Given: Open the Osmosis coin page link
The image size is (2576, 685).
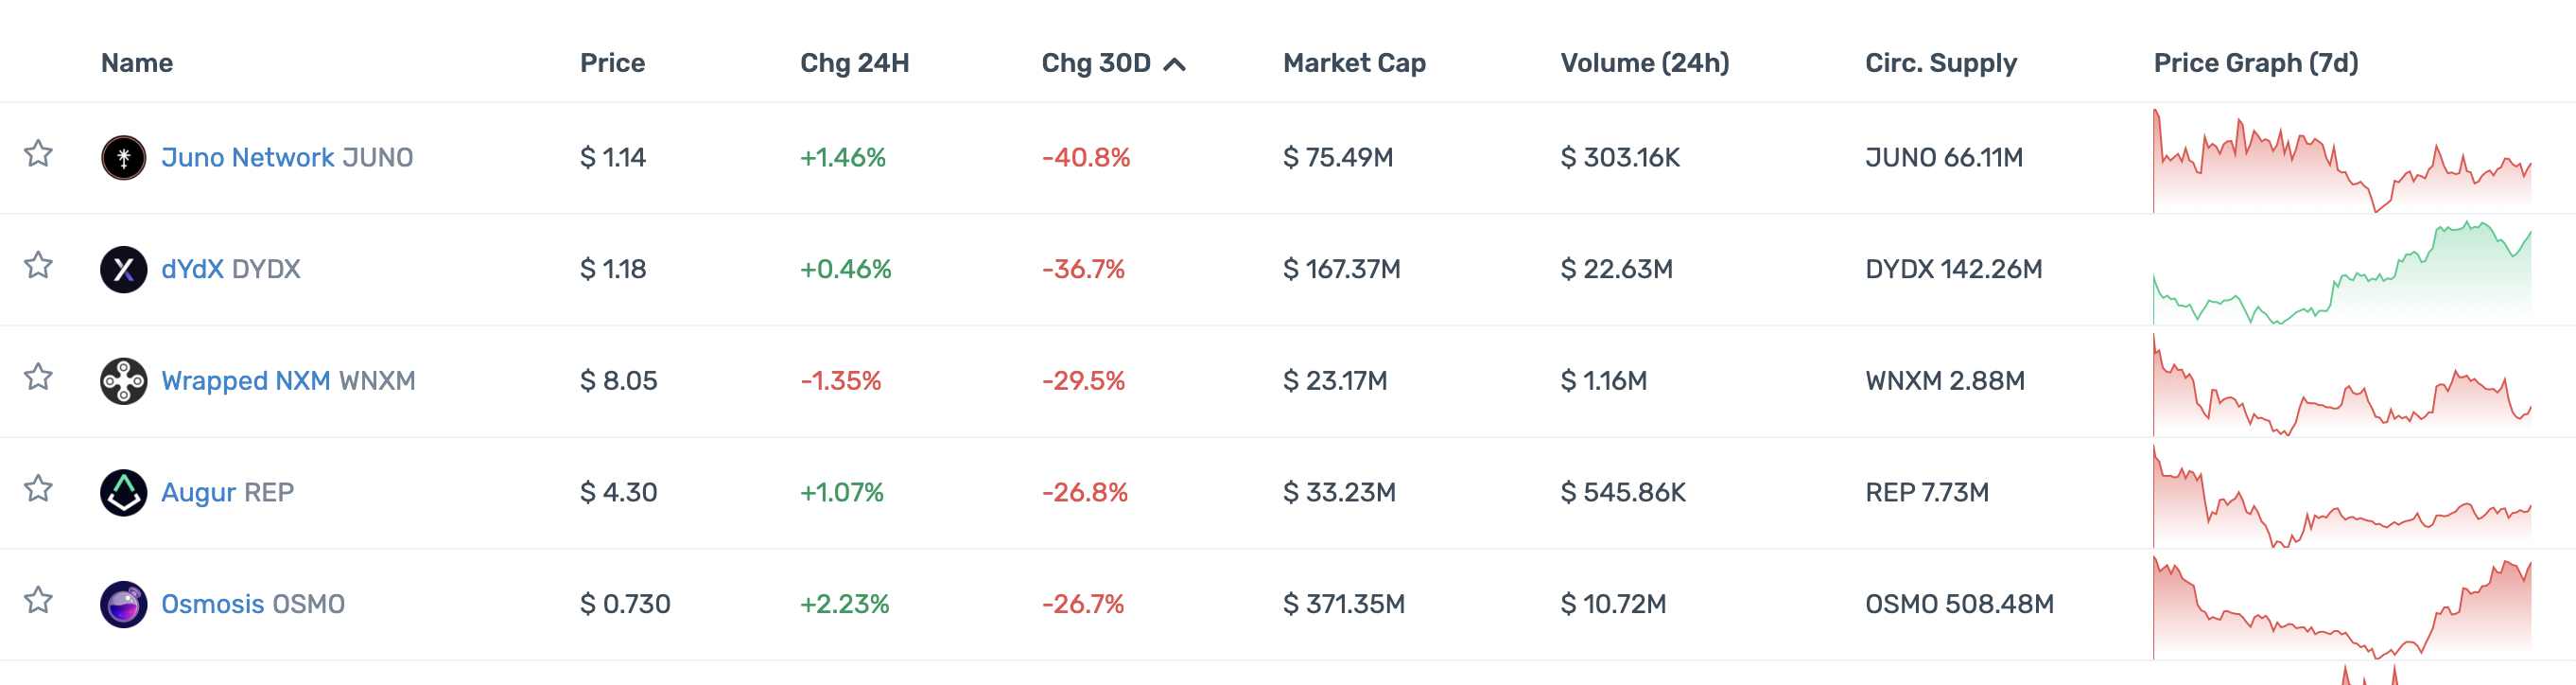Looking at the screenshot, I should [x=212, y=604].
